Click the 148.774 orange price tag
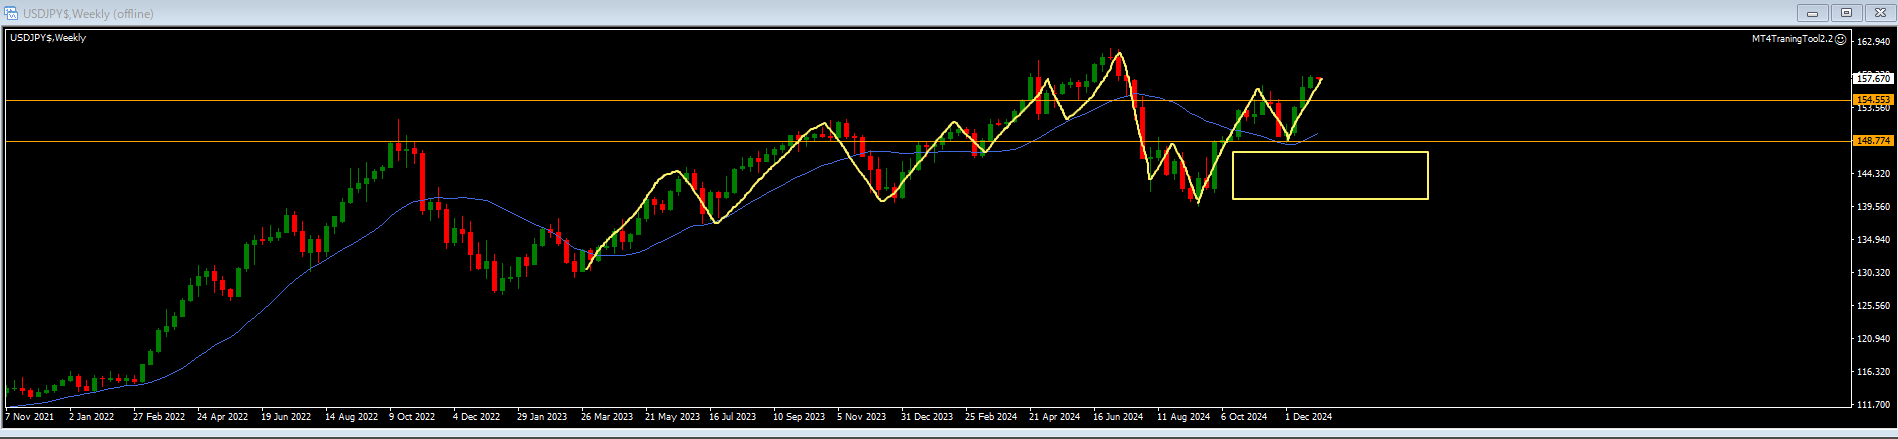 tap(1873, 141)
